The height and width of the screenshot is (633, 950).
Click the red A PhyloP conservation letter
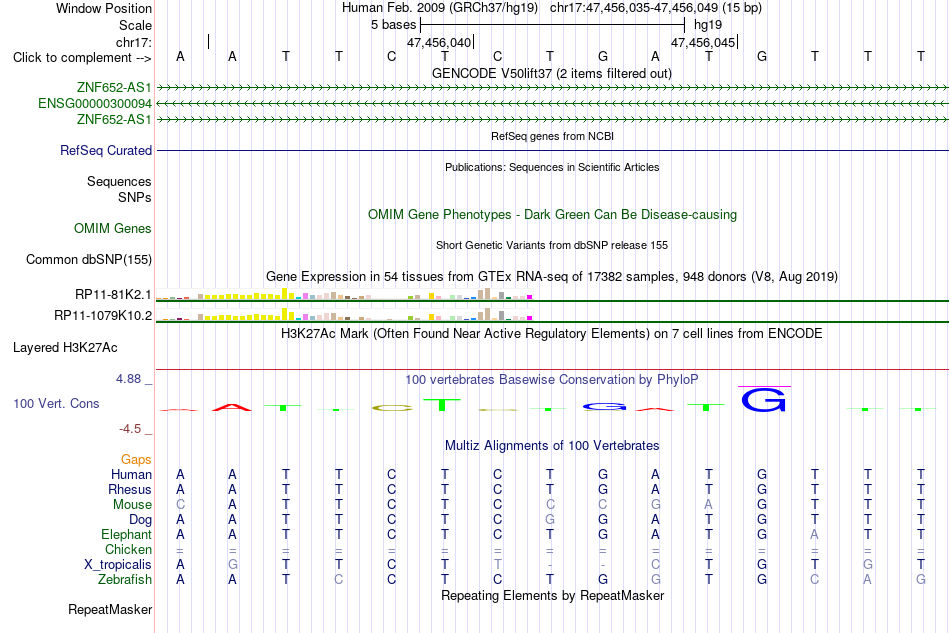(232, 407)
